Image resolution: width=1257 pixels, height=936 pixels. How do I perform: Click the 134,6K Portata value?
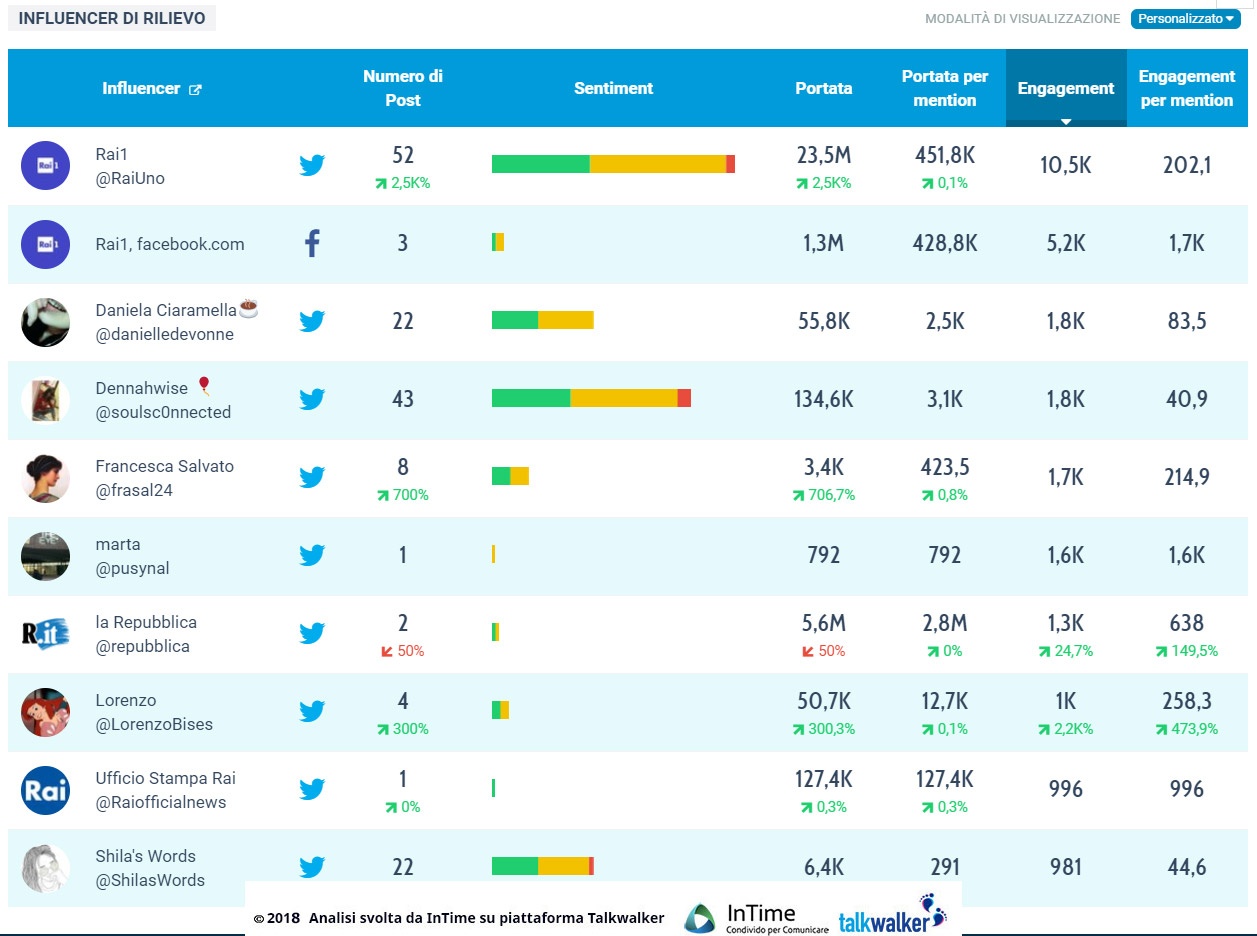point(824,399)
